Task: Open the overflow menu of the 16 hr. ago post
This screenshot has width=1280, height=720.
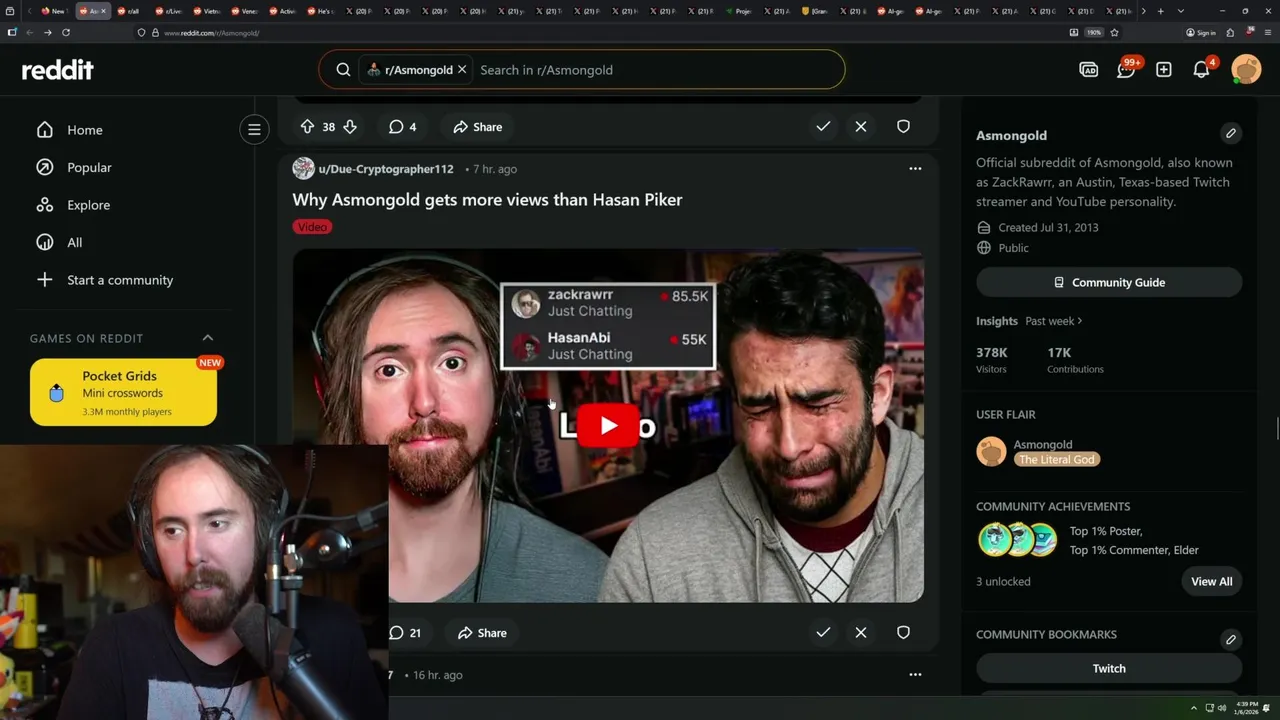Action: (915, 675)
